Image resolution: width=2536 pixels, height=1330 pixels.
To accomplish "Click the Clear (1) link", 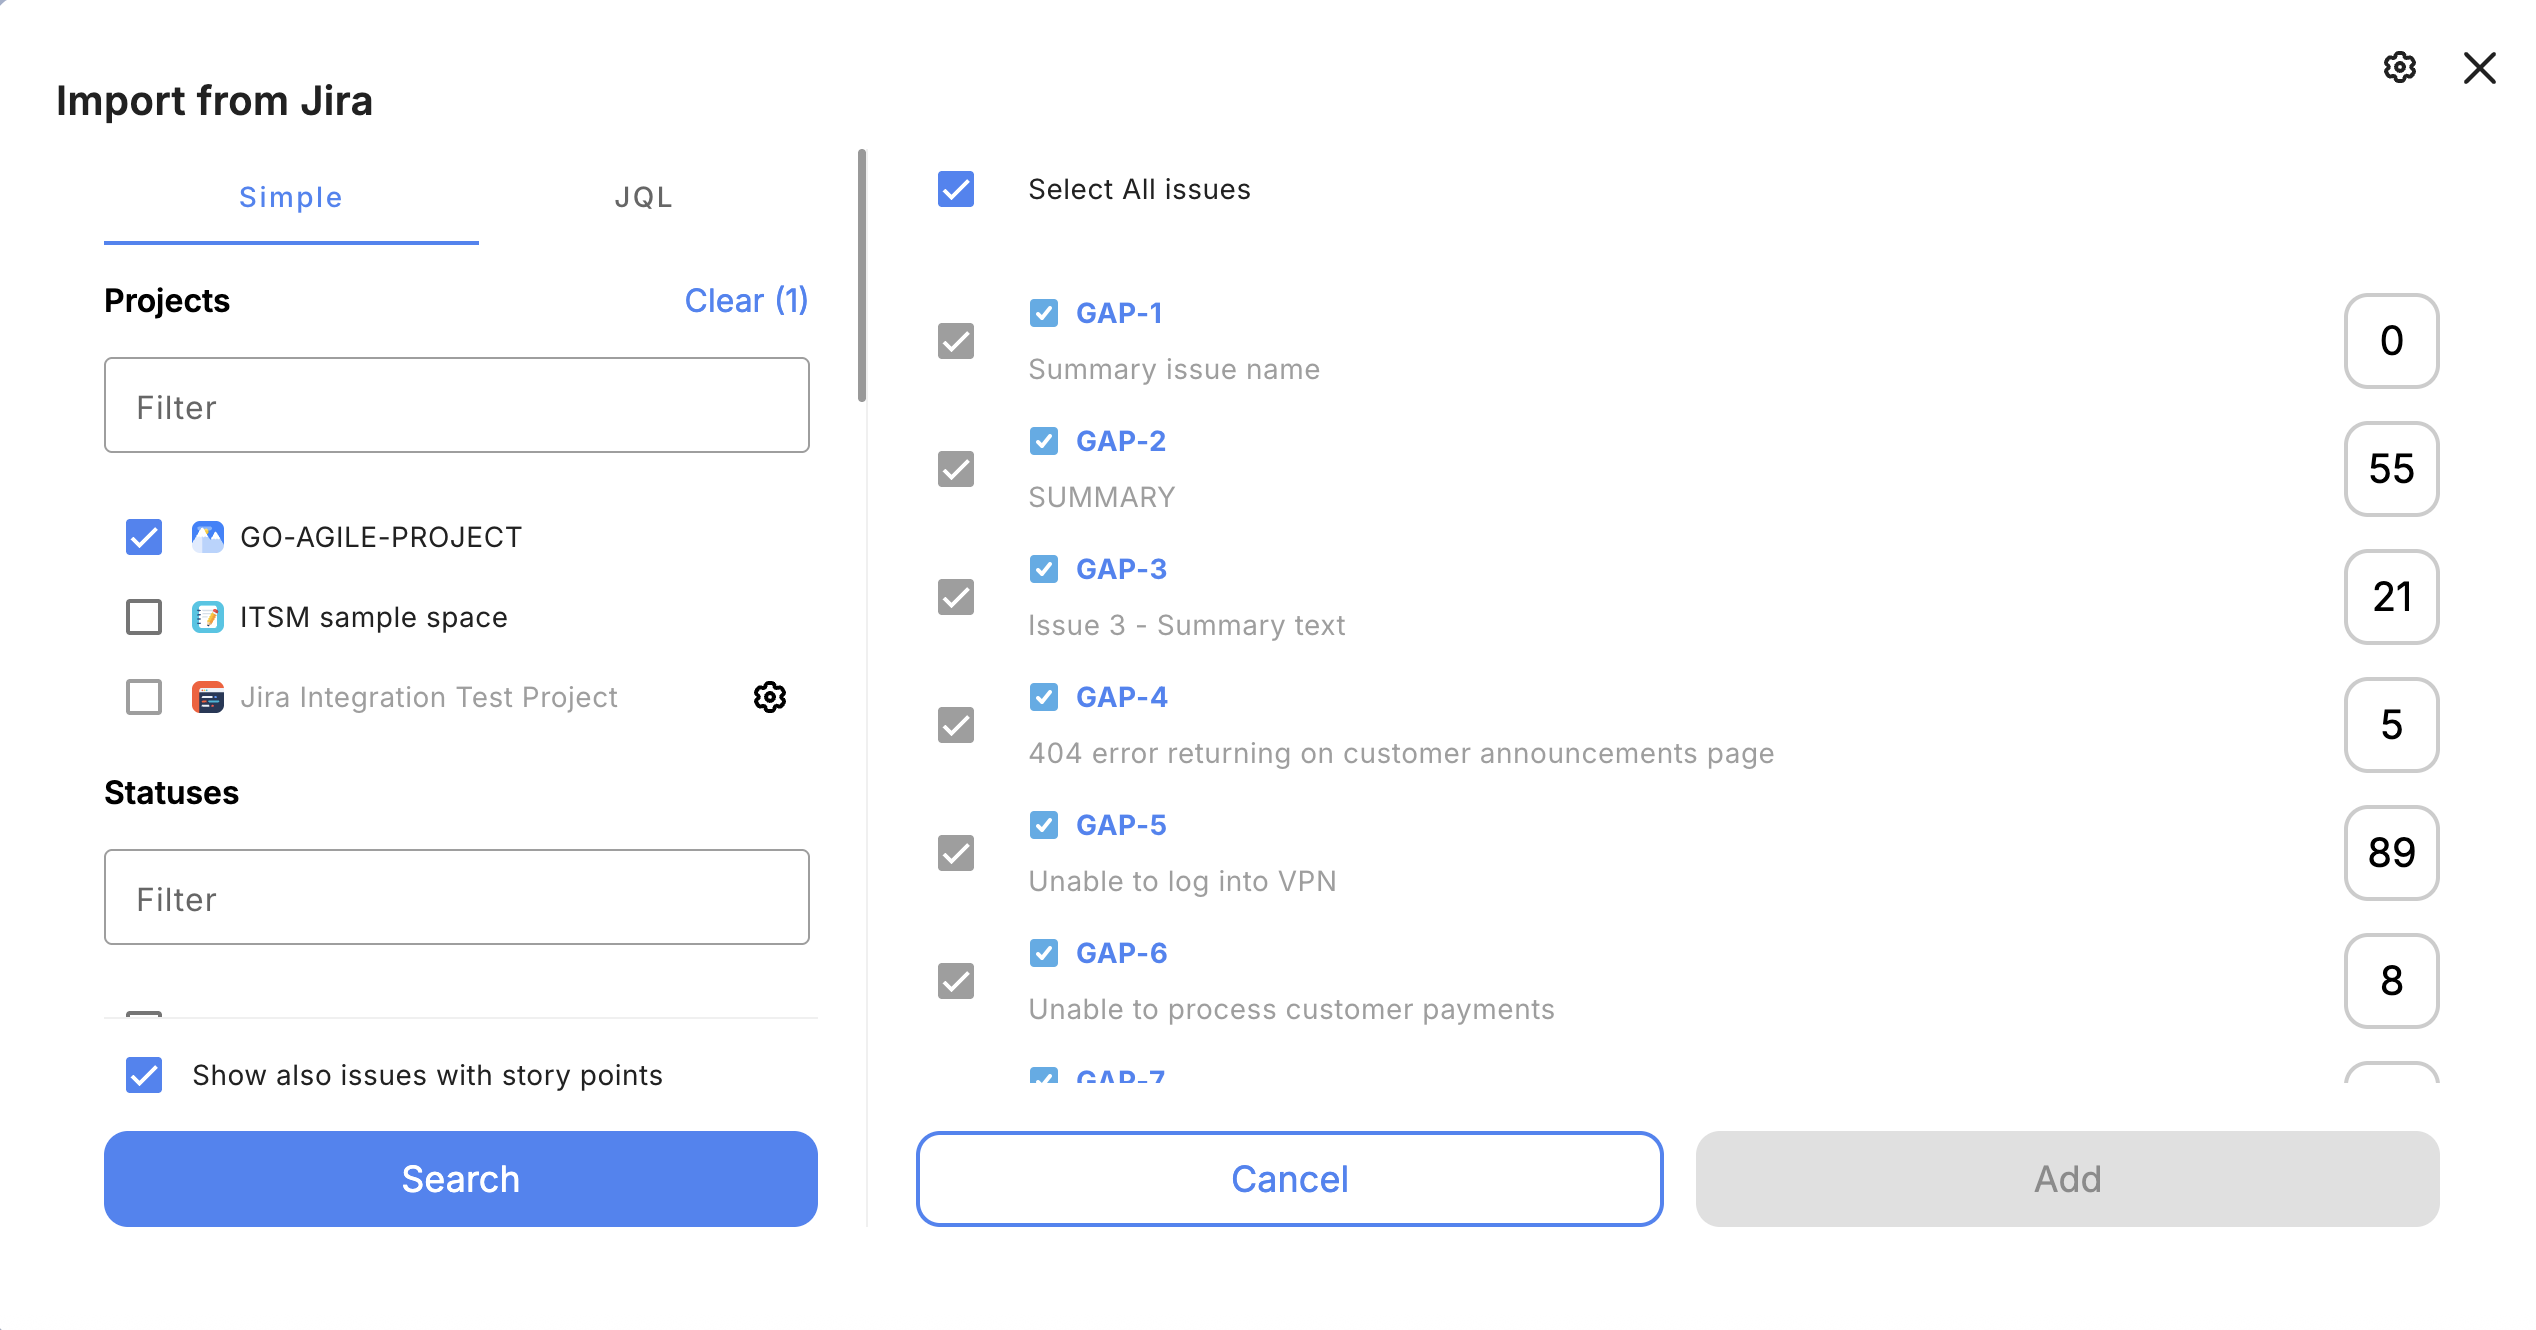I will (746, 301).
